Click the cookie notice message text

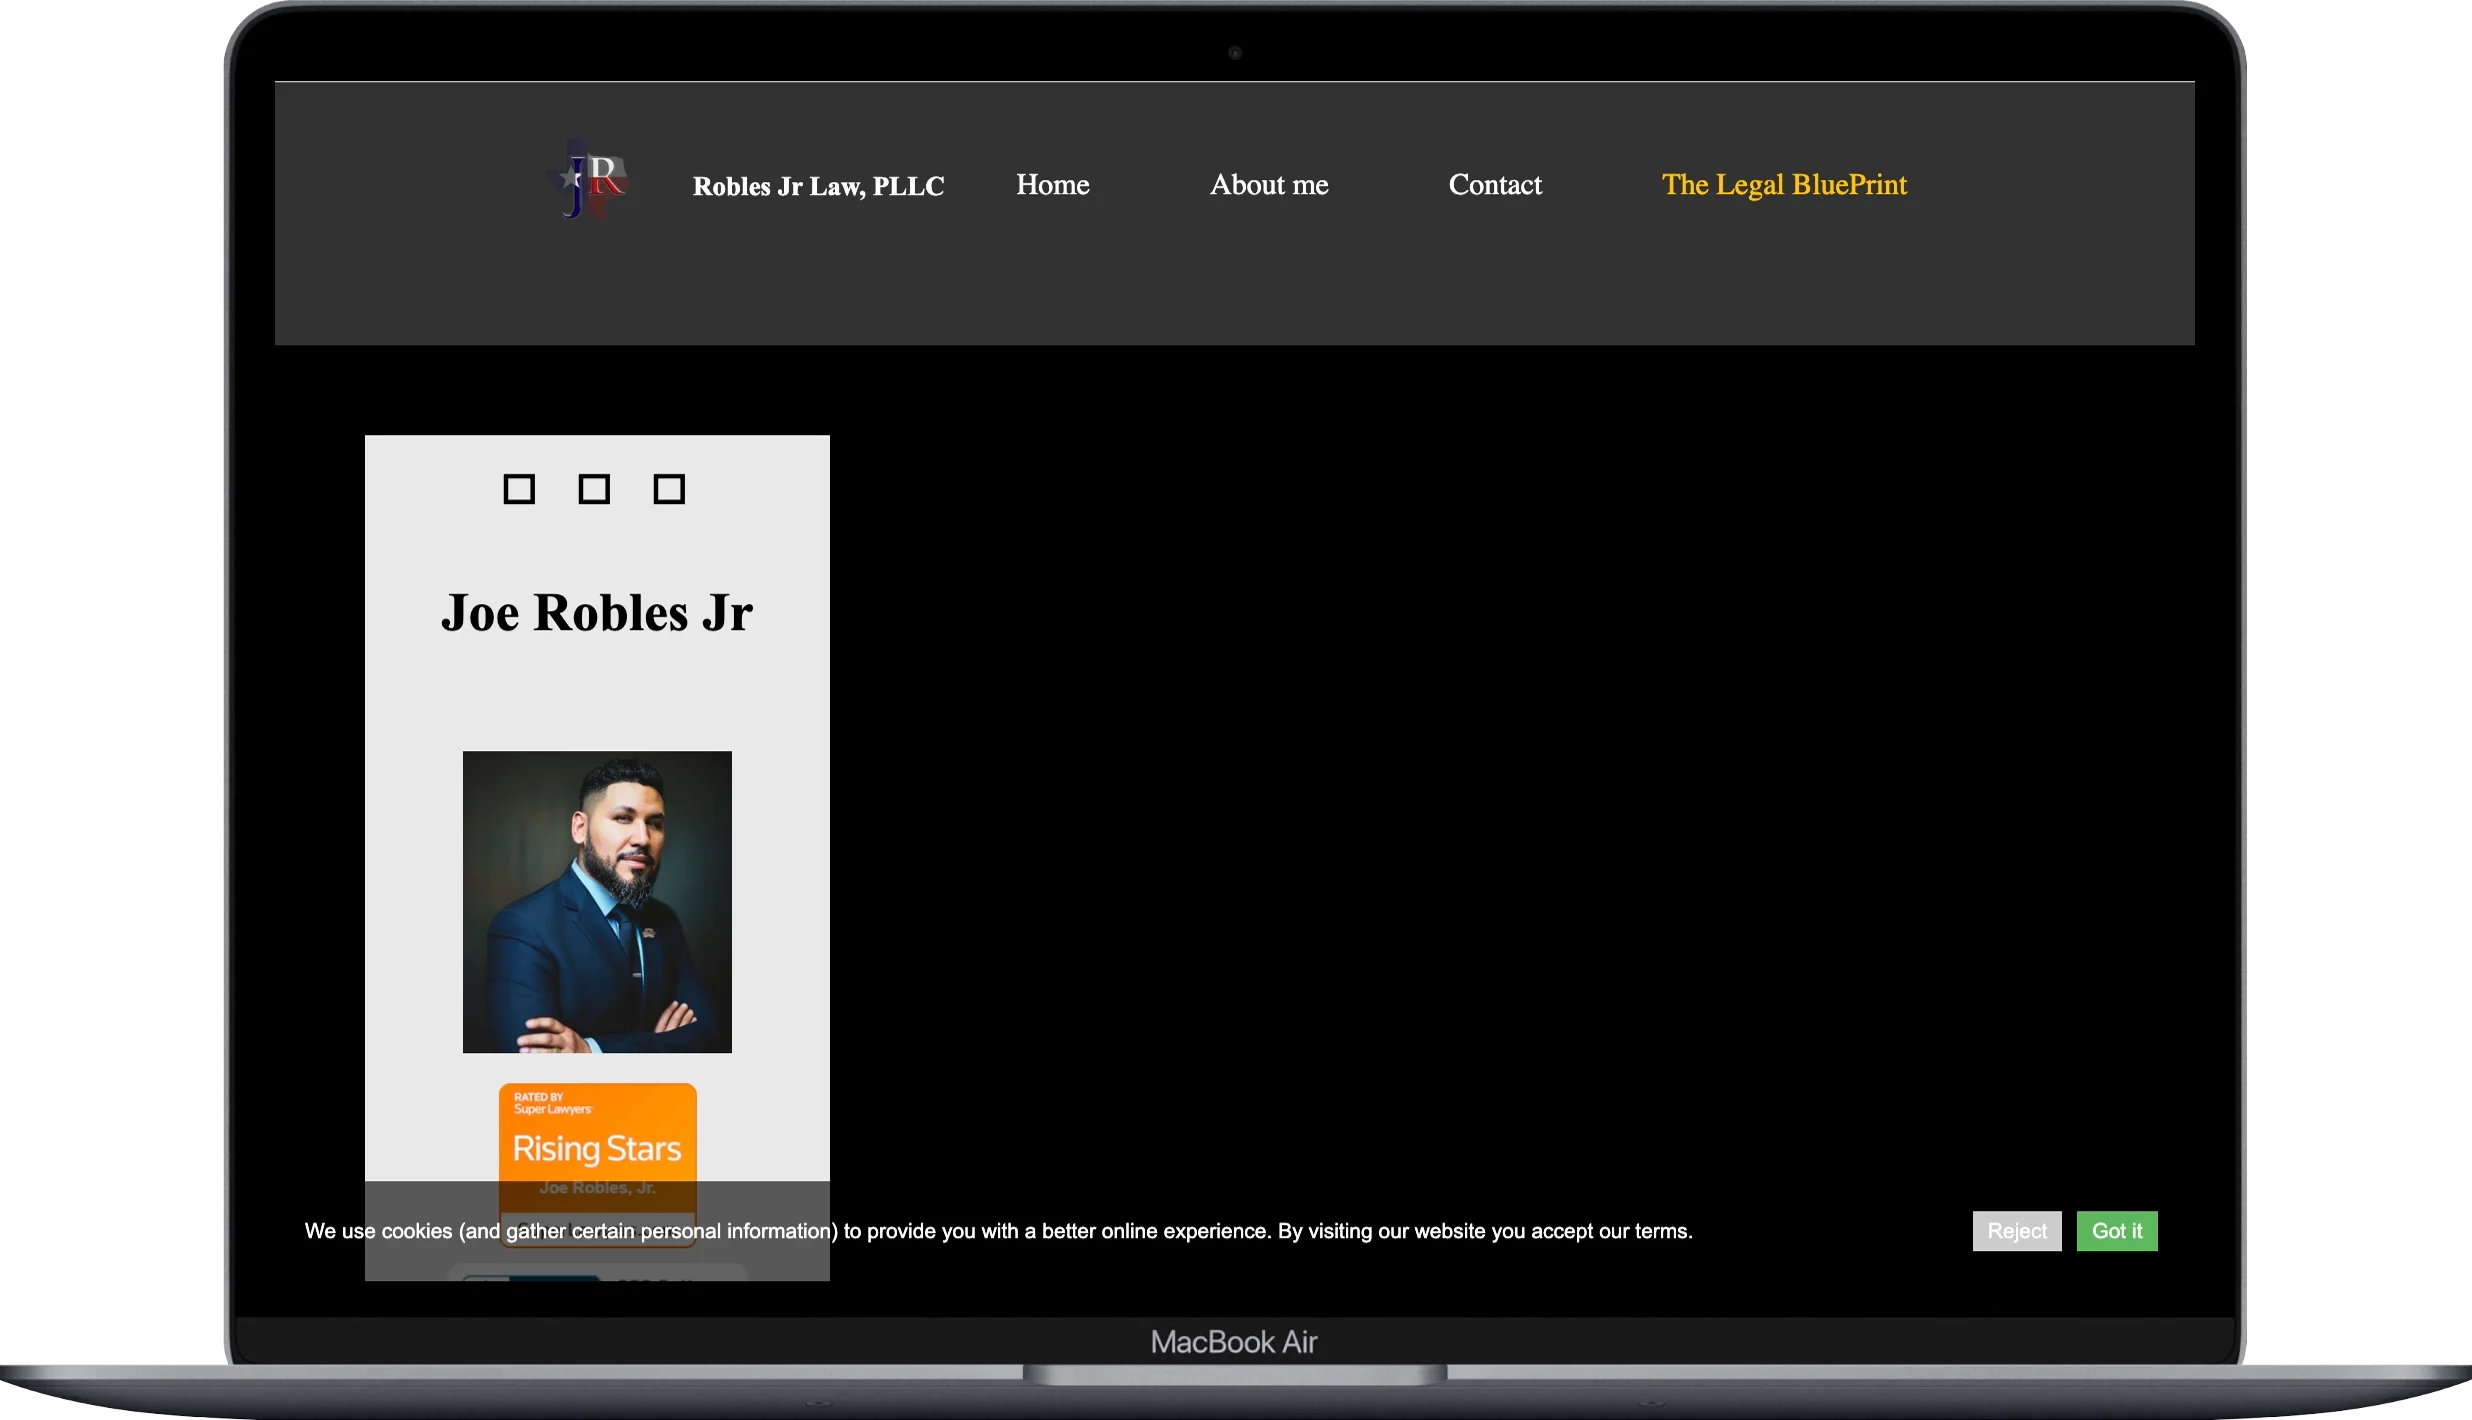pos(998,1231)
